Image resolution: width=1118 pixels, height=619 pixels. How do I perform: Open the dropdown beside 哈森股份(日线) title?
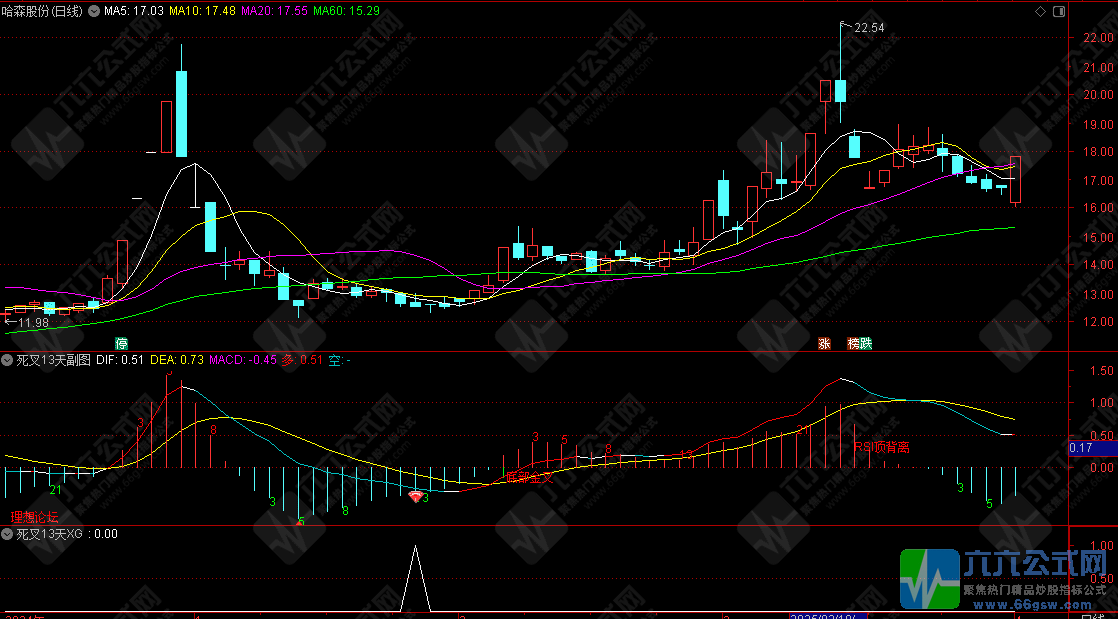click(94, 11)
